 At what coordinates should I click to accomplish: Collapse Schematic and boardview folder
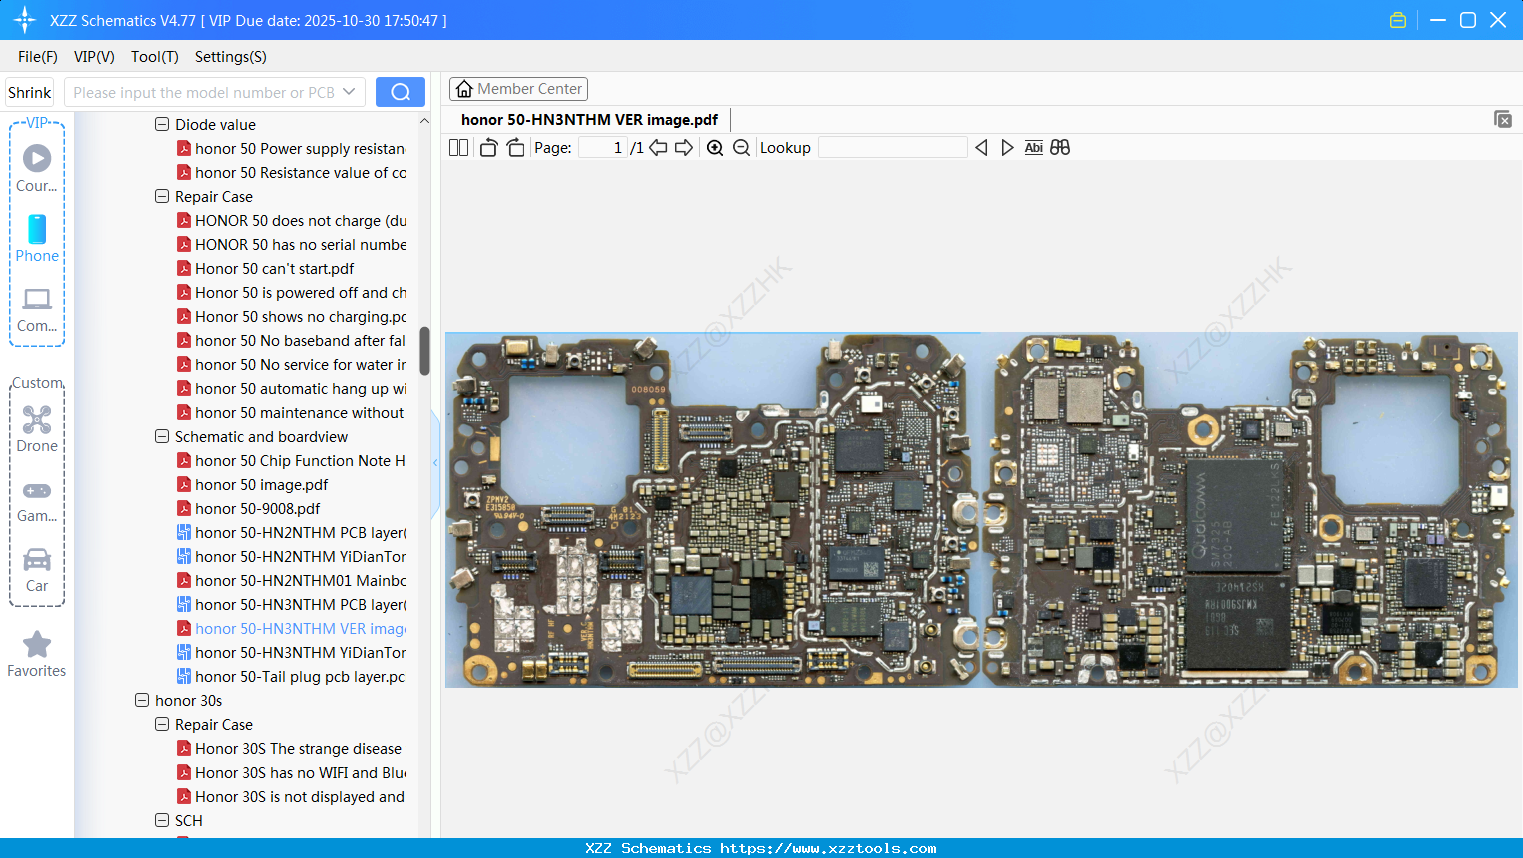point(162,437)
